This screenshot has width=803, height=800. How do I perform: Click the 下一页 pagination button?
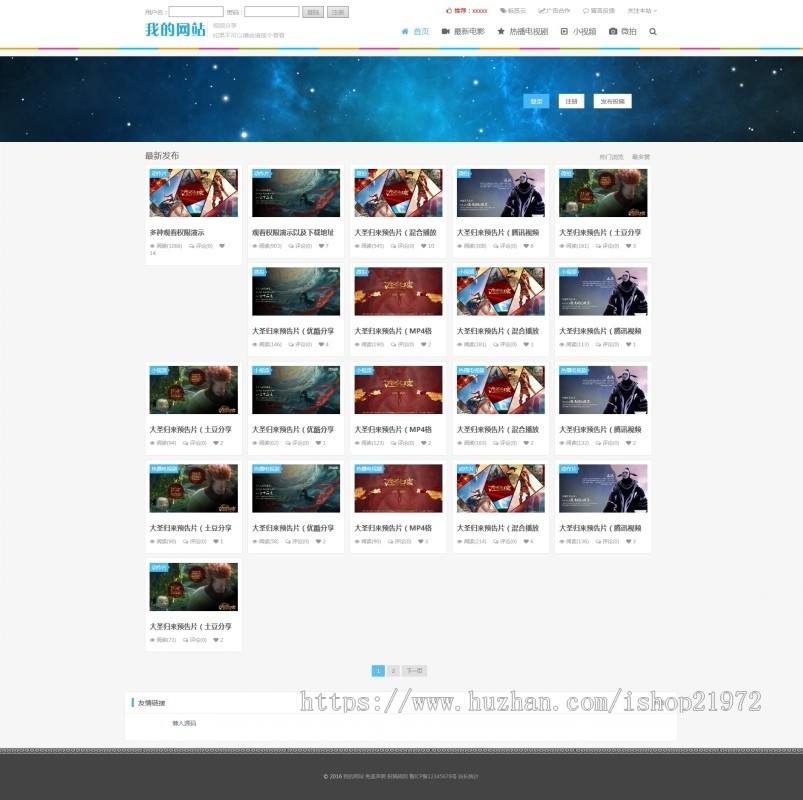coord(414,670)
